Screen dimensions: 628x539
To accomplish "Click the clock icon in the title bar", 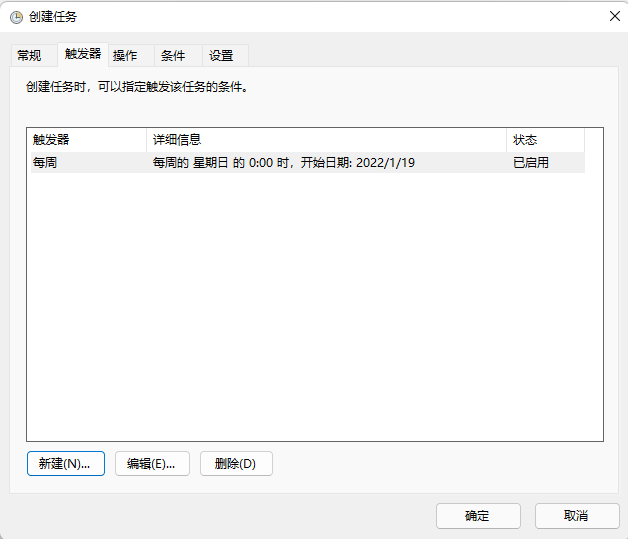I will 16,16.
